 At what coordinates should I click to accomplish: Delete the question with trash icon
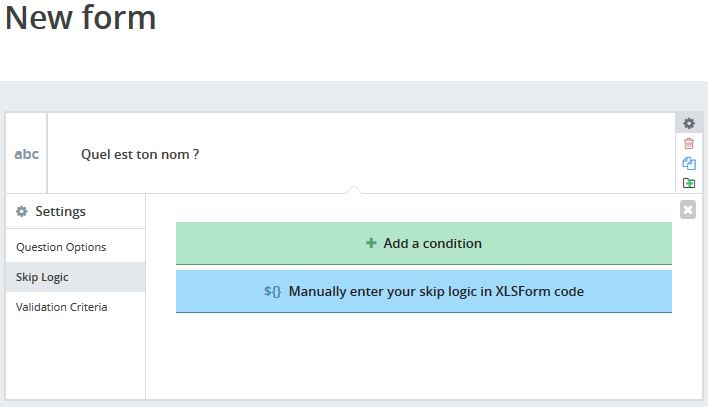689,143
